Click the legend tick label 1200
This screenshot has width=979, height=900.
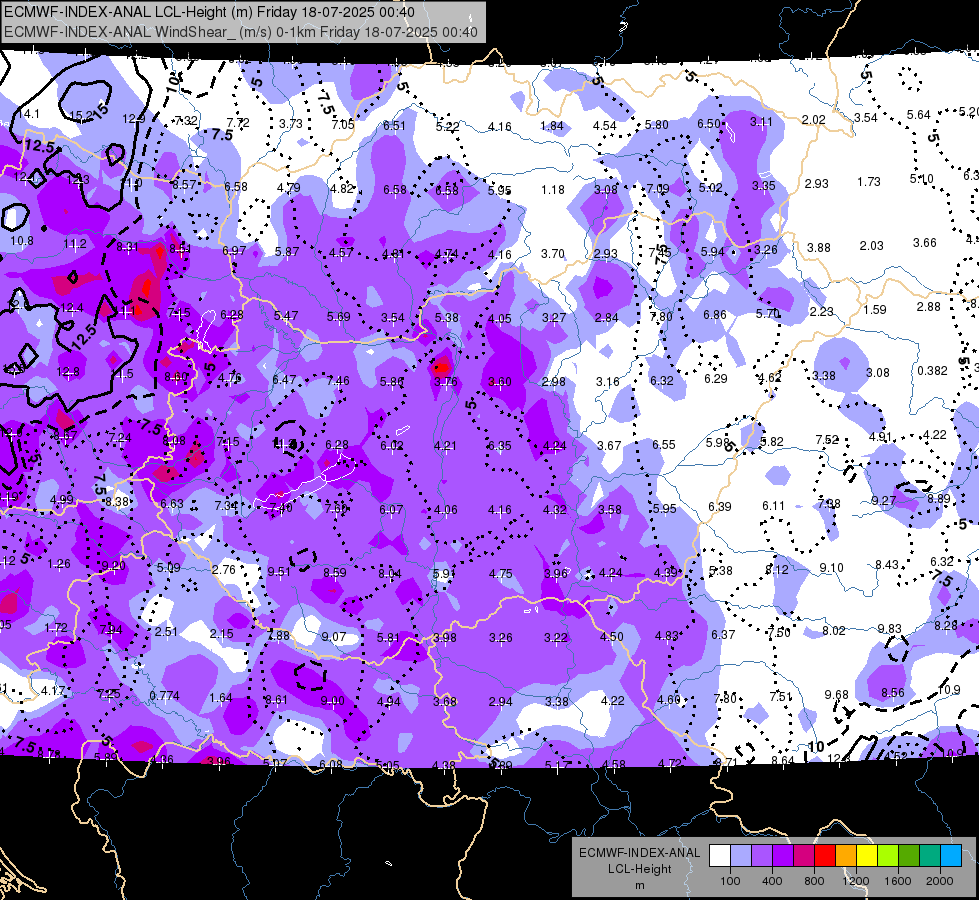(855, 881)
